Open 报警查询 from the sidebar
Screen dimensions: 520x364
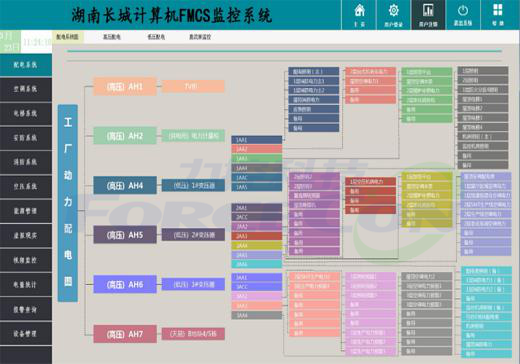click(x=26, y=309)
